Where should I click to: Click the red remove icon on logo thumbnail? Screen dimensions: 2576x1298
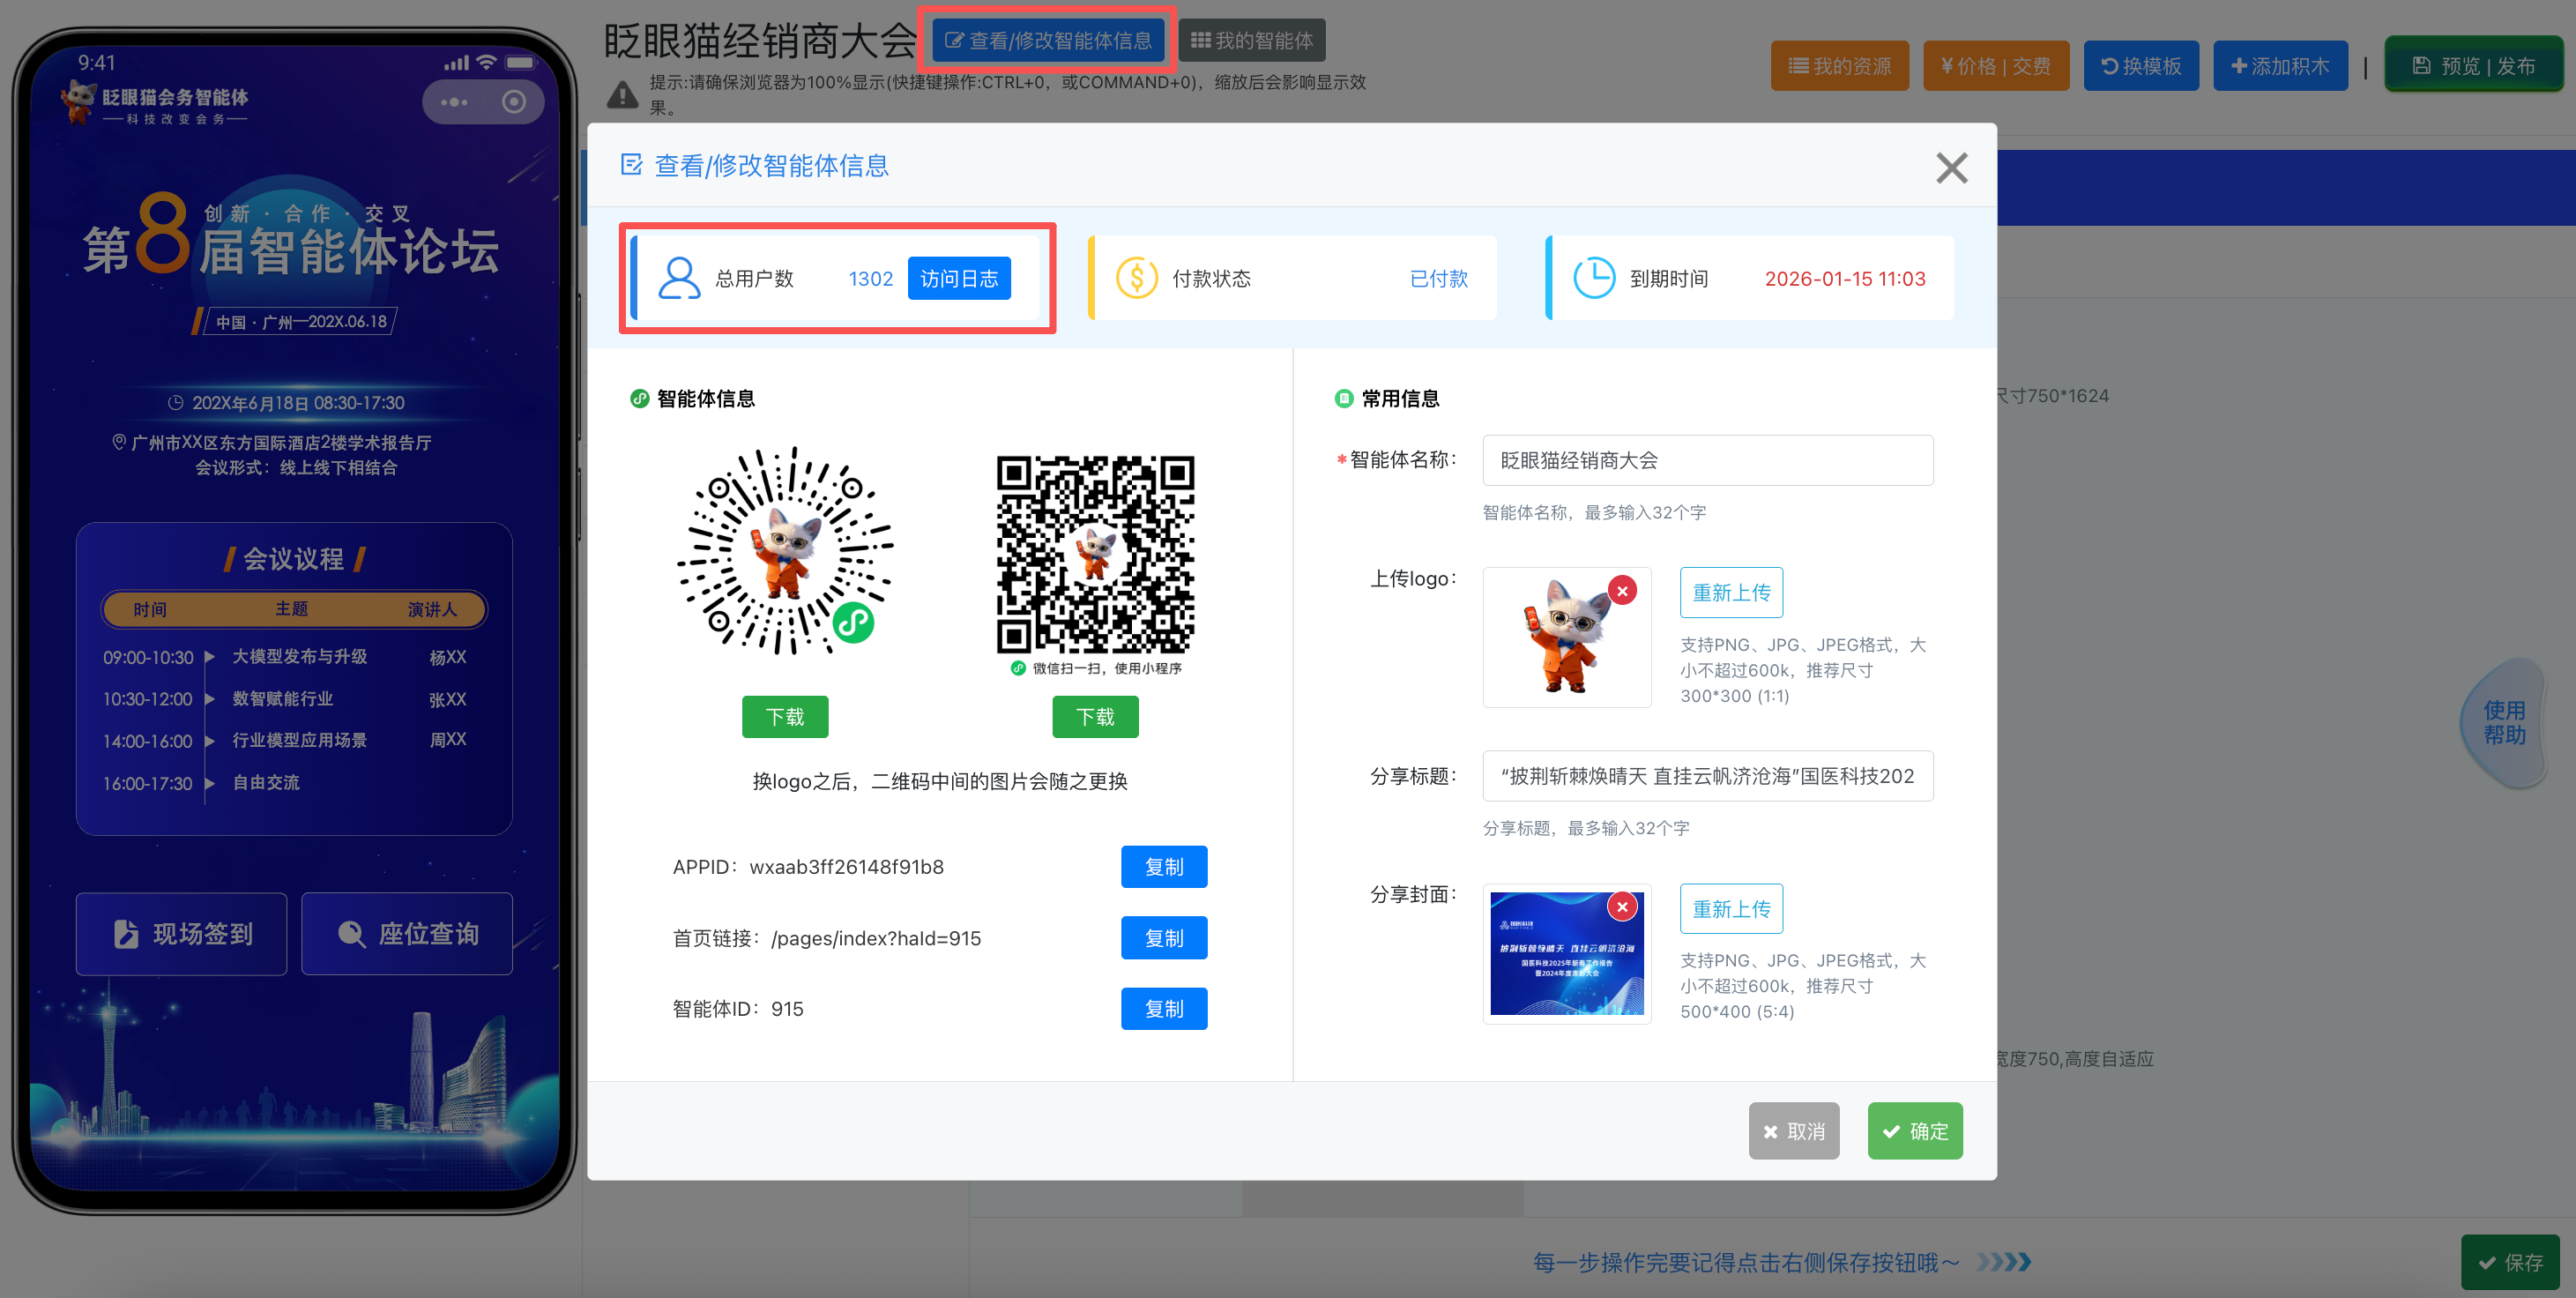click(x=1622, y=591)
